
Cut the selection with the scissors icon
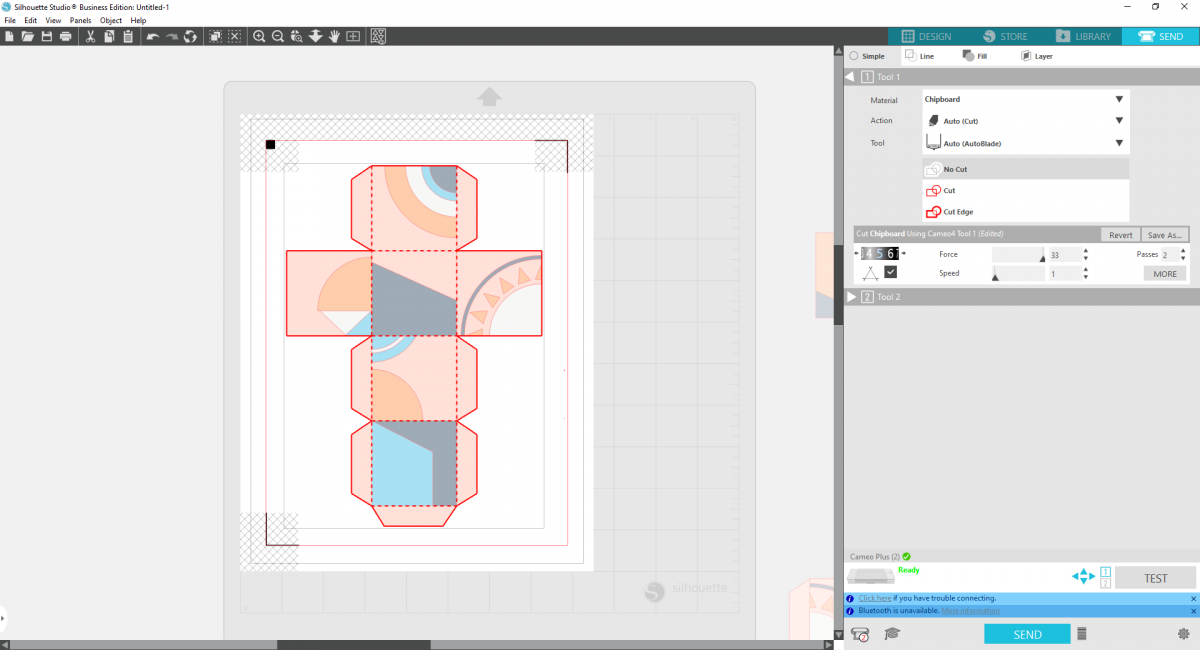point(90,36)
